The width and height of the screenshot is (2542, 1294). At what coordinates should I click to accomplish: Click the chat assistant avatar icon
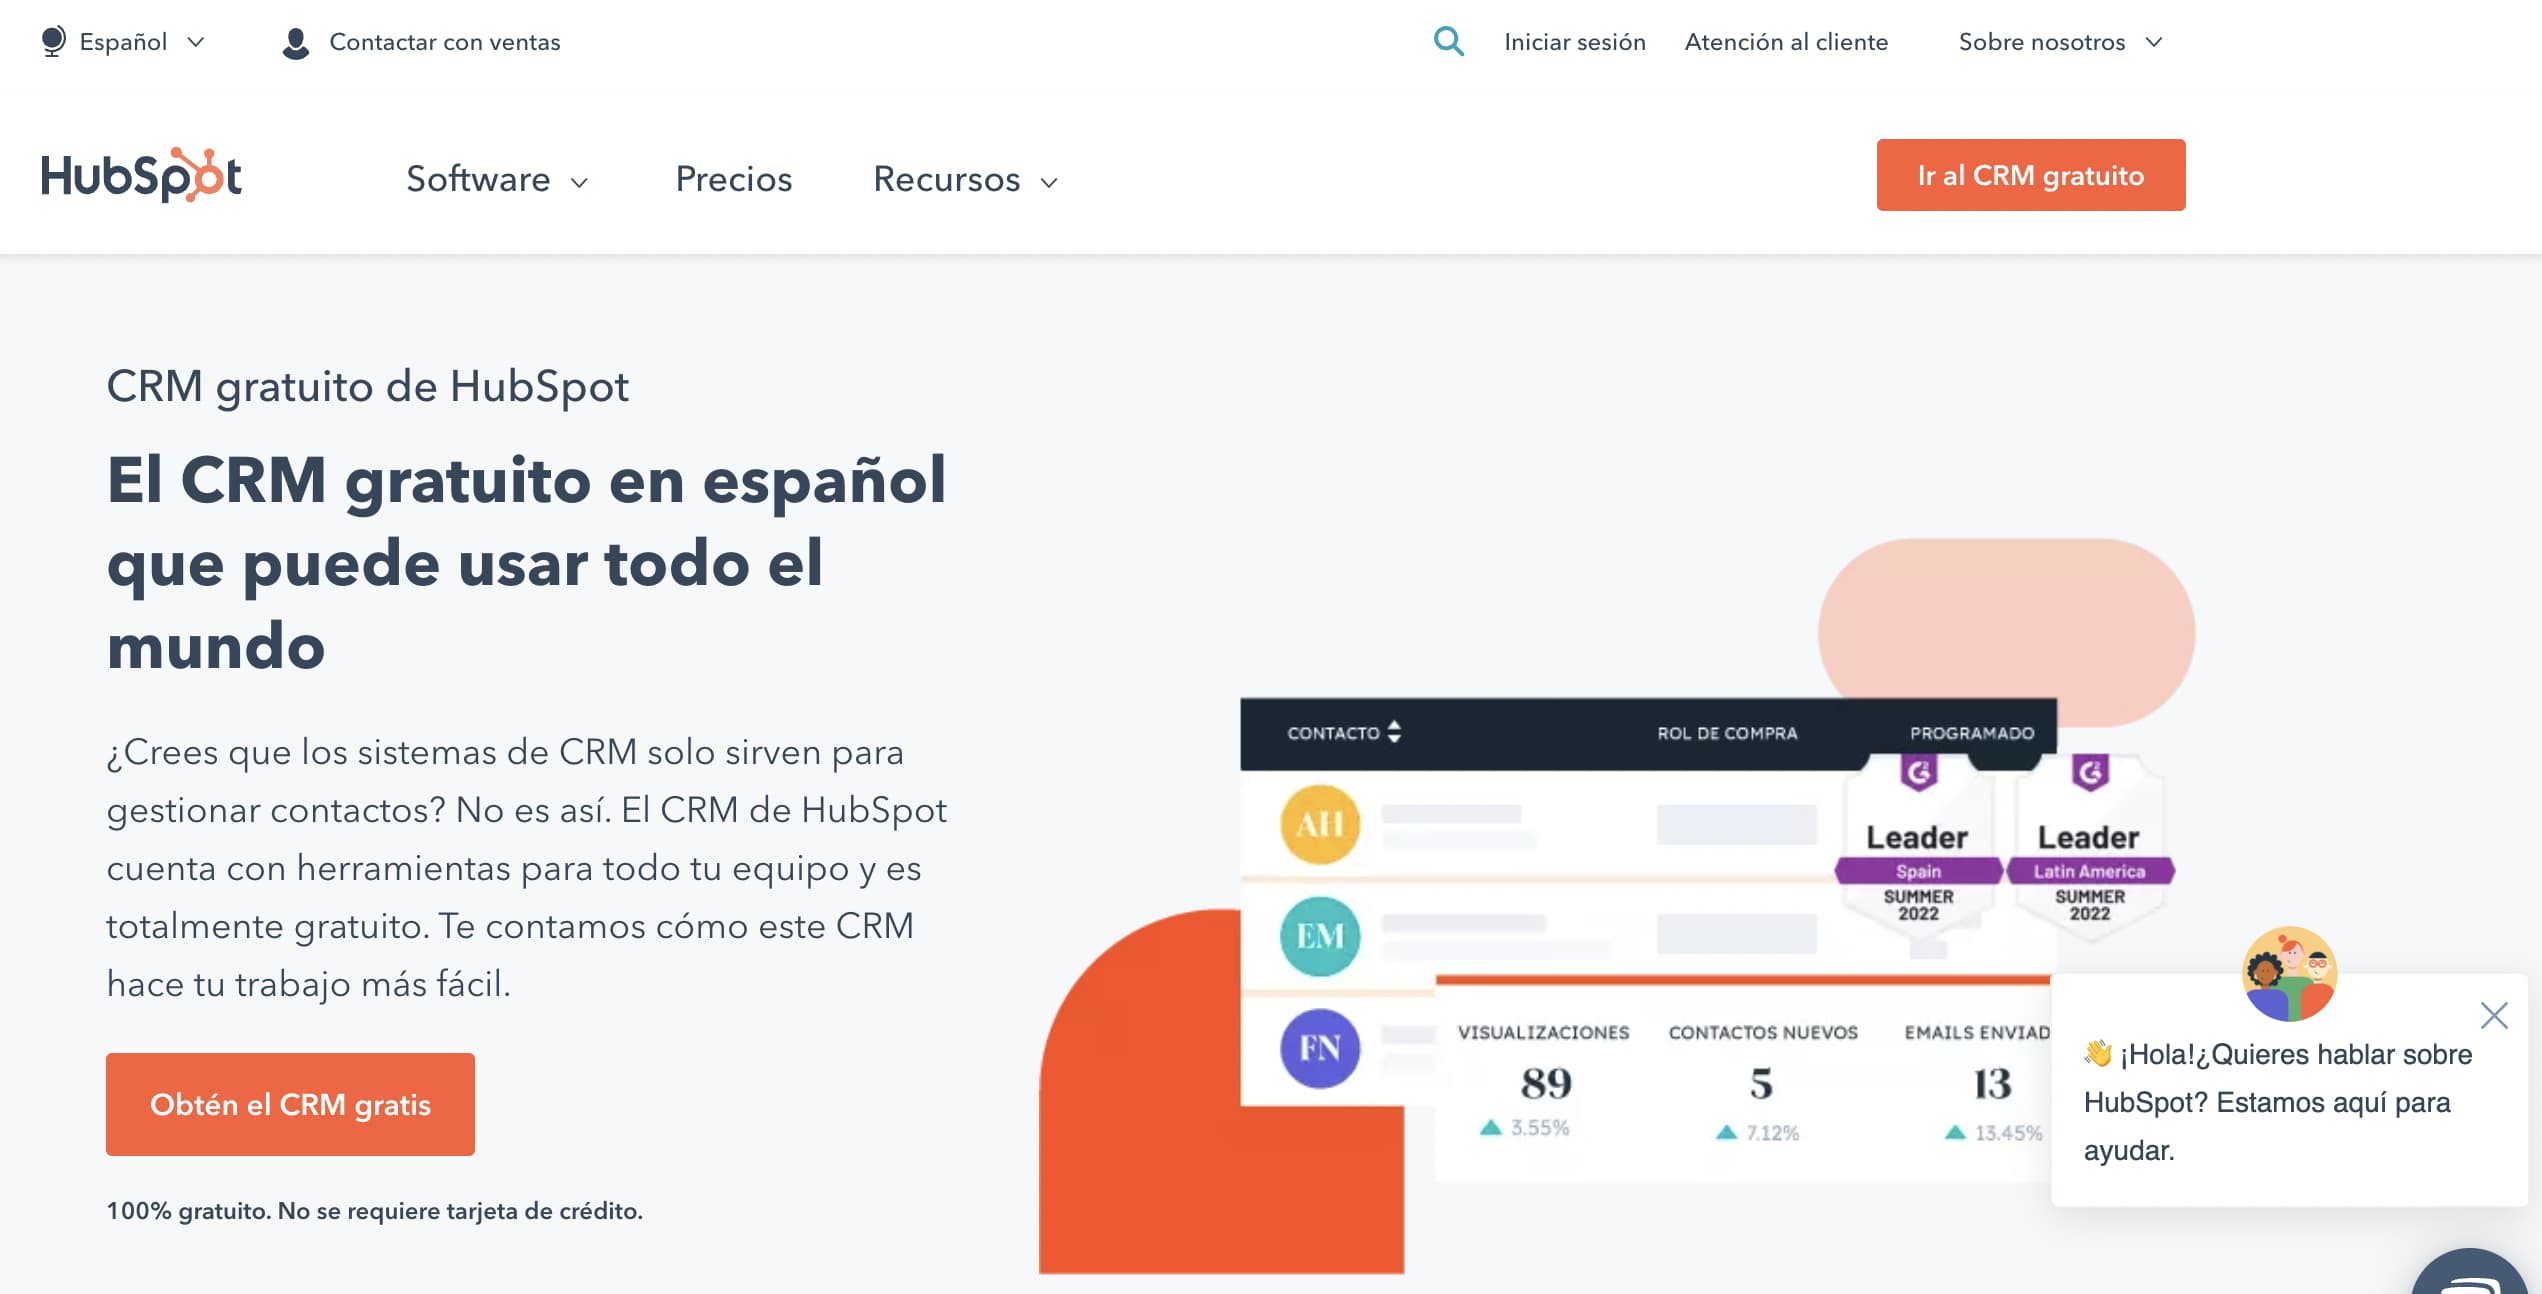[x=2290, y=974]
